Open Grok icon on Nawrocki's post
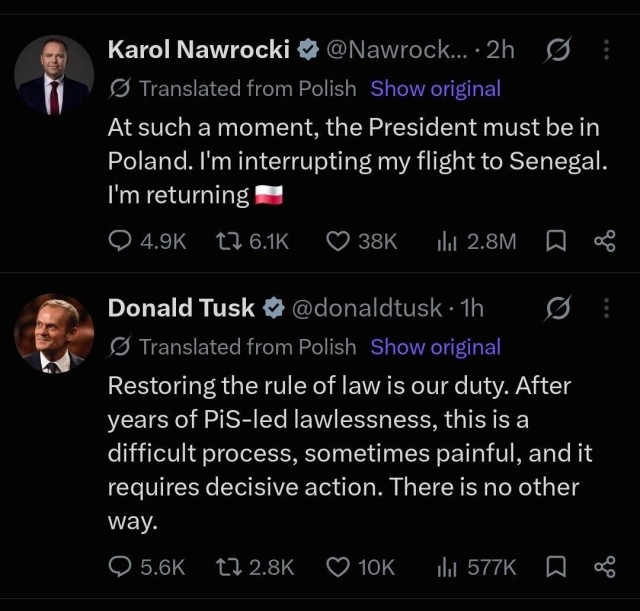This screenshot has width=640, height=611. coord(558,49)
